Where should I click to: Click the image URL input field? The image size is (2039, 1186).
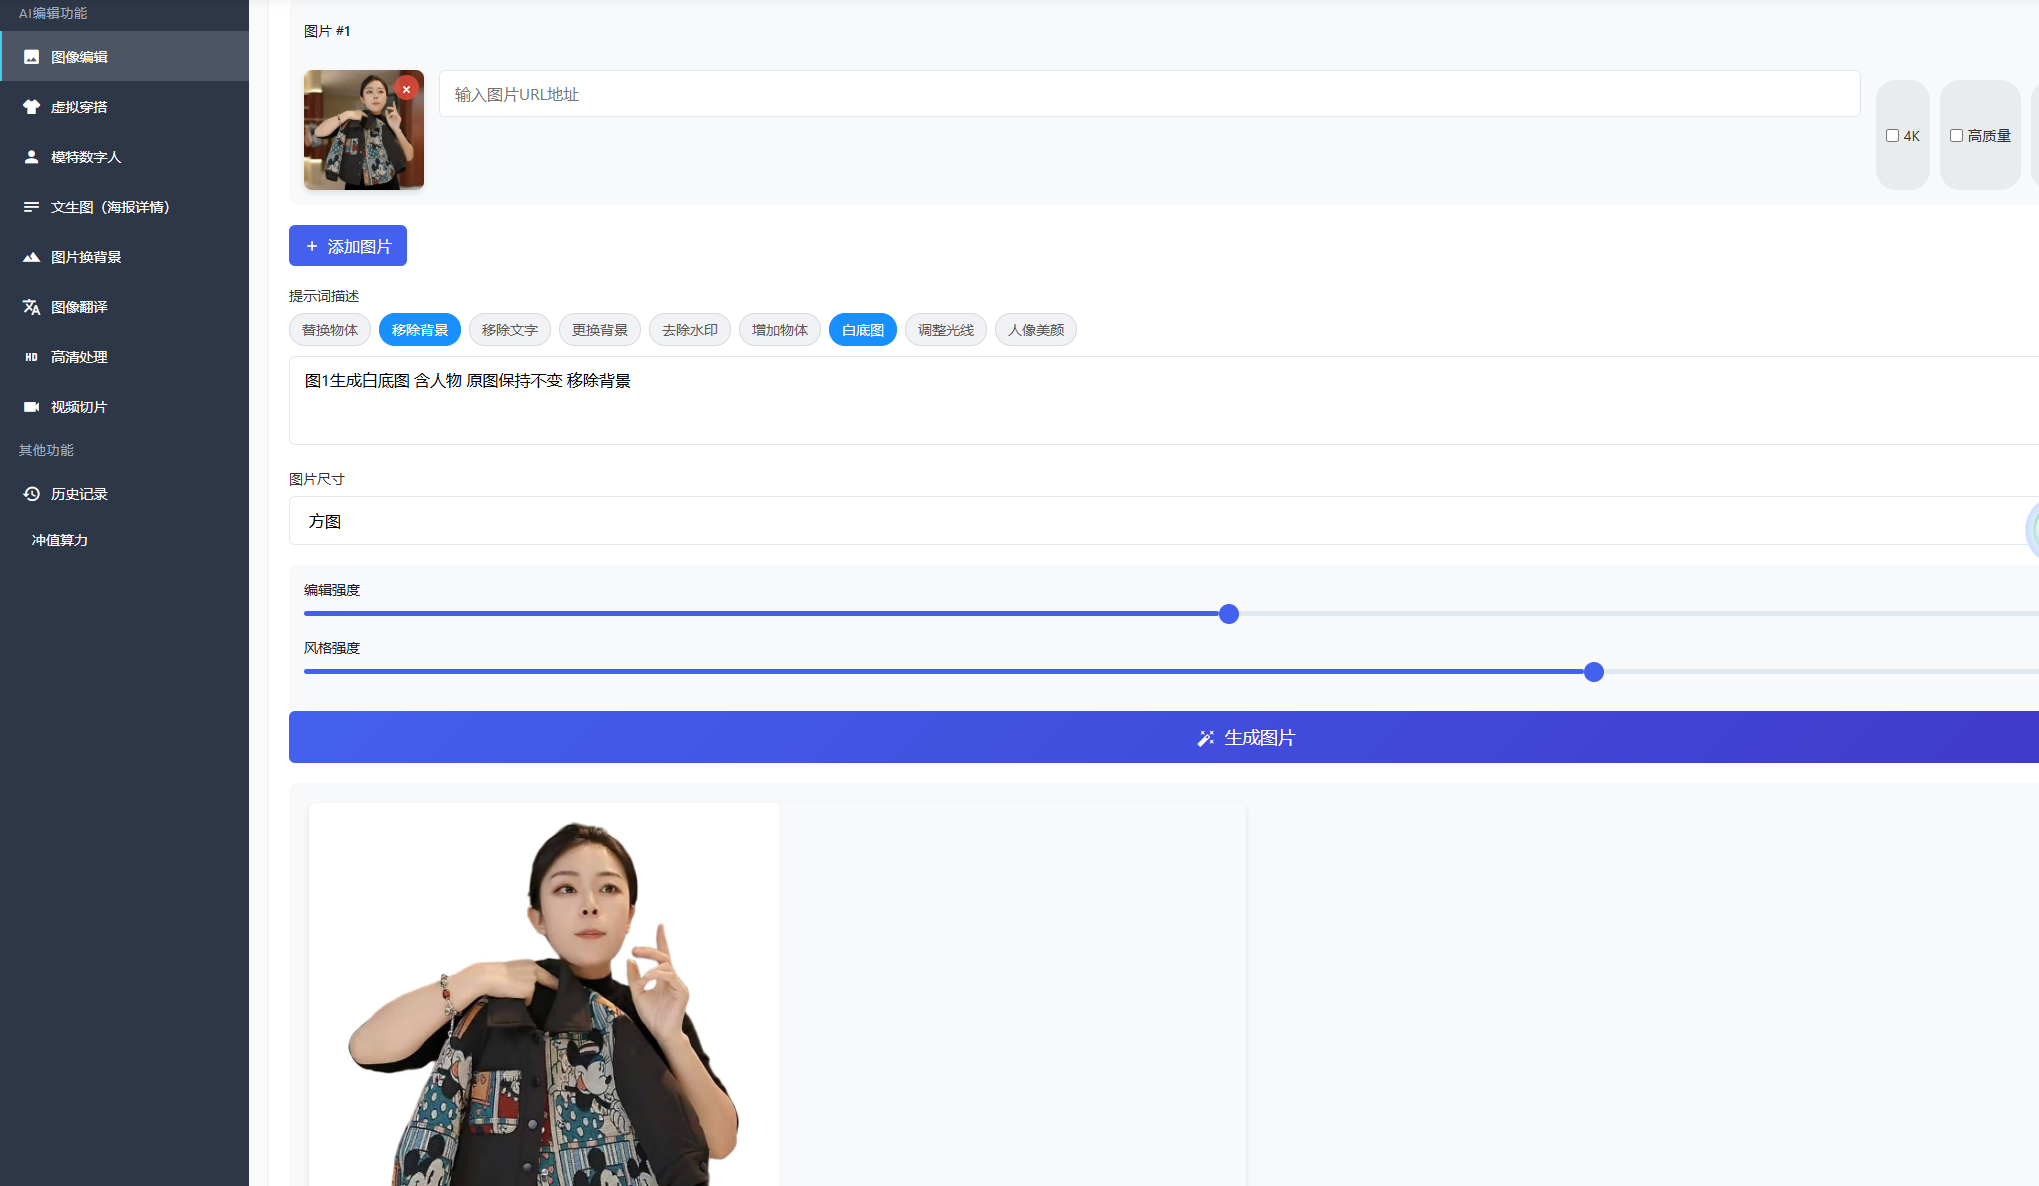click(x=1149, y=94)
